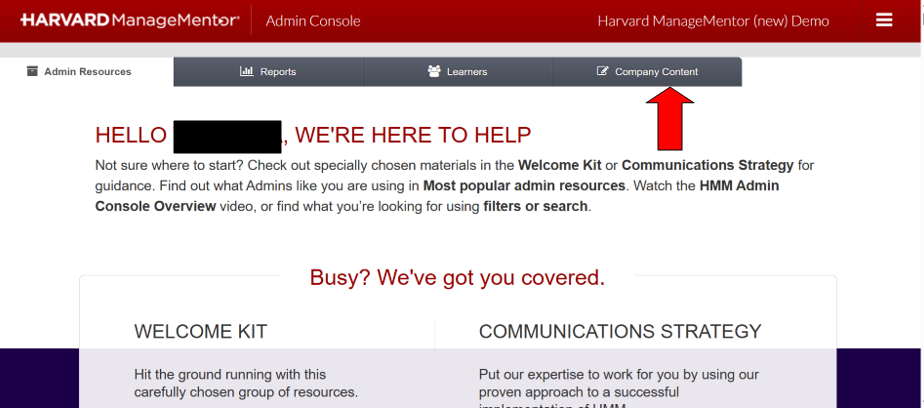Open the hamburger menu icon

tap(884, 21)
